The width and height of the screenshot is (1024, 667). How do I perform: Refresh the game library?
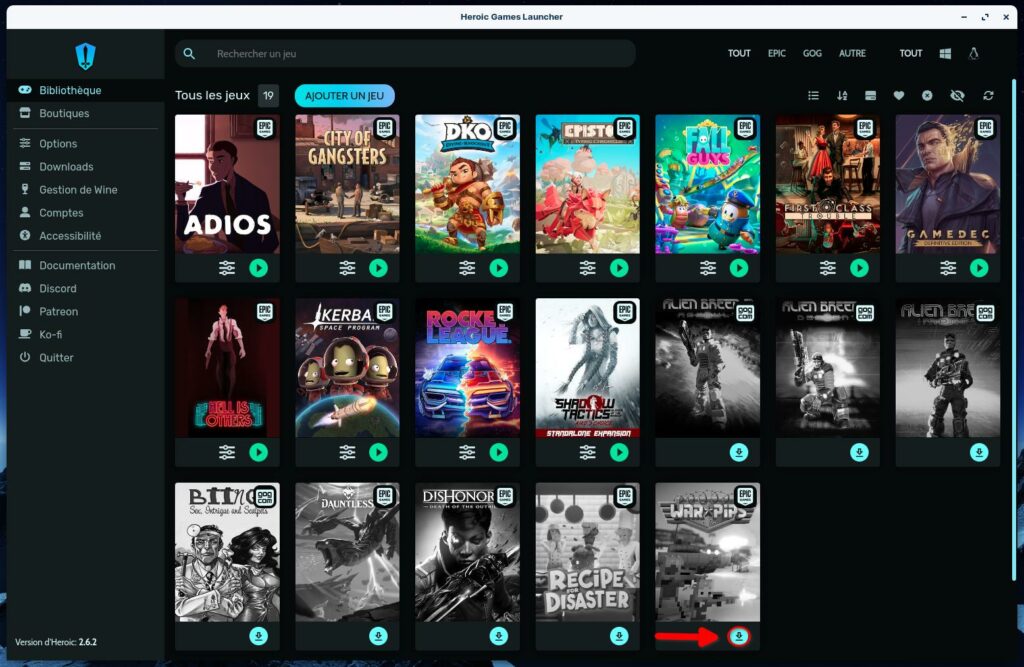pyautogui.click(x=988, y=96)
